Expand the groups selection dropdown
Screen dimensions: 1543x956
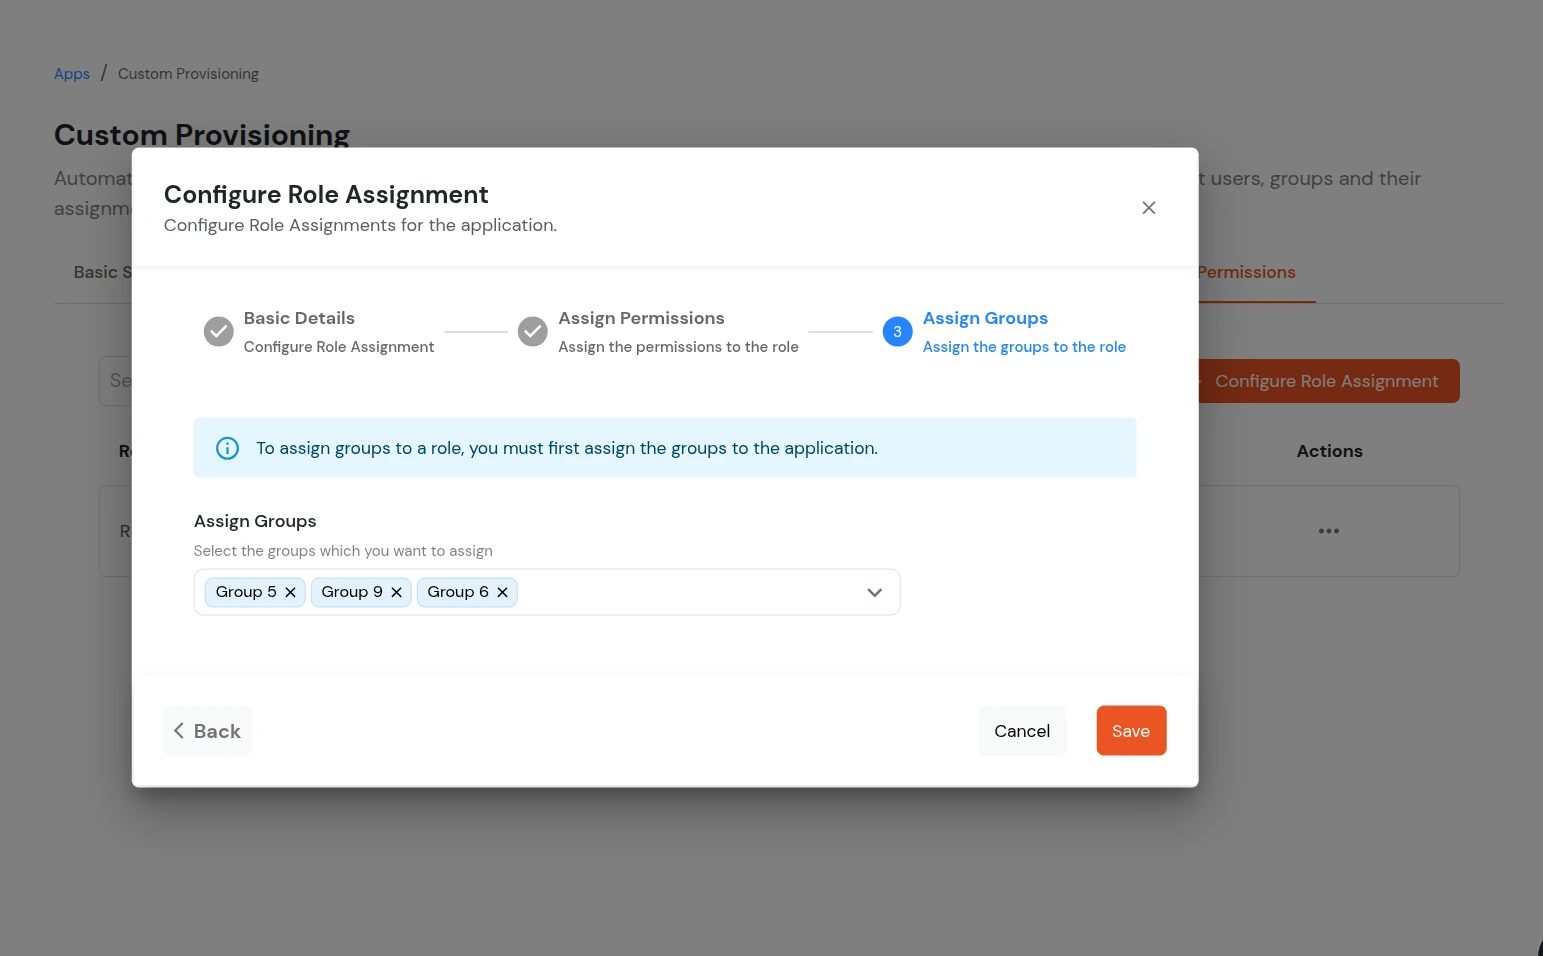click(873, 592)
